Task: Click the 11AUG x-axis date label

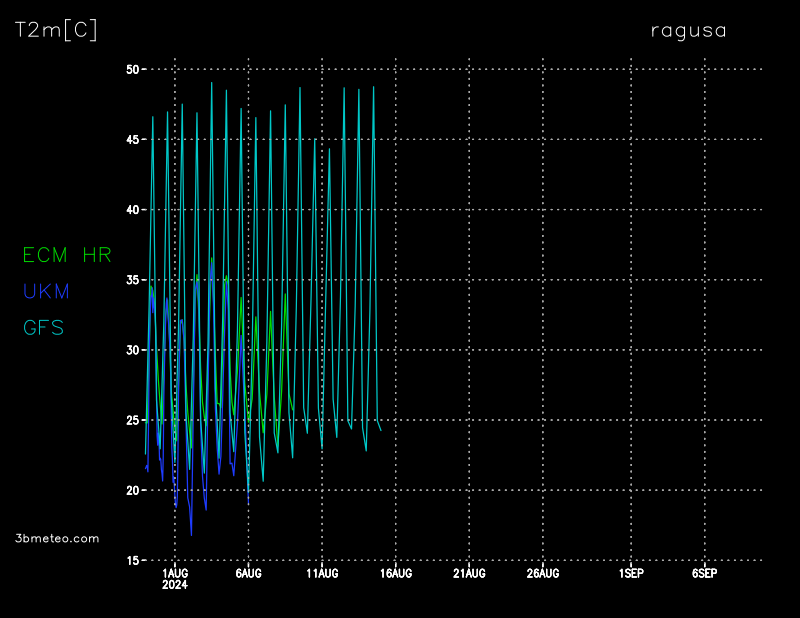Action: [322, 573]
